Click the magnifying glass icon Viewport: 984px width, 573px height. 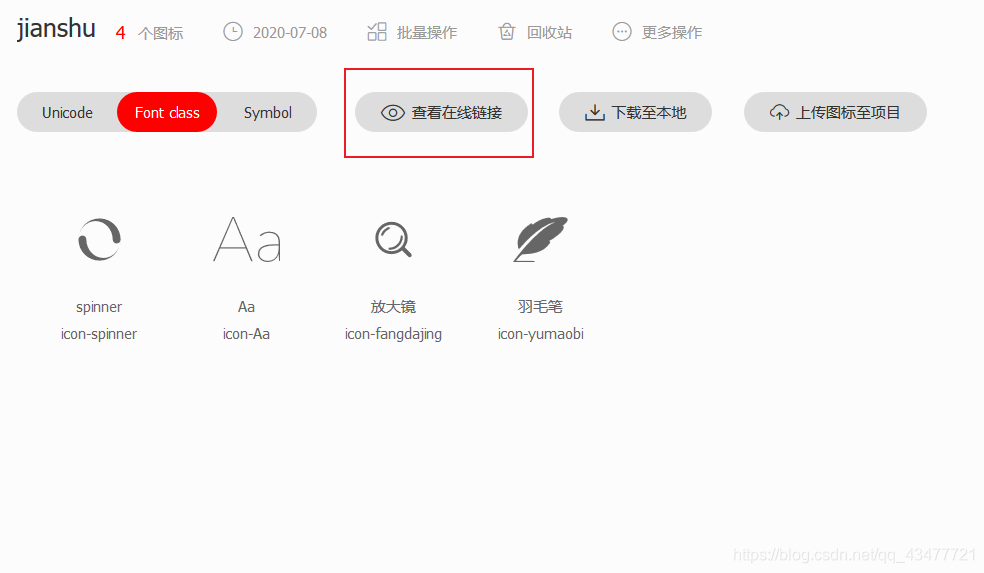393,239
